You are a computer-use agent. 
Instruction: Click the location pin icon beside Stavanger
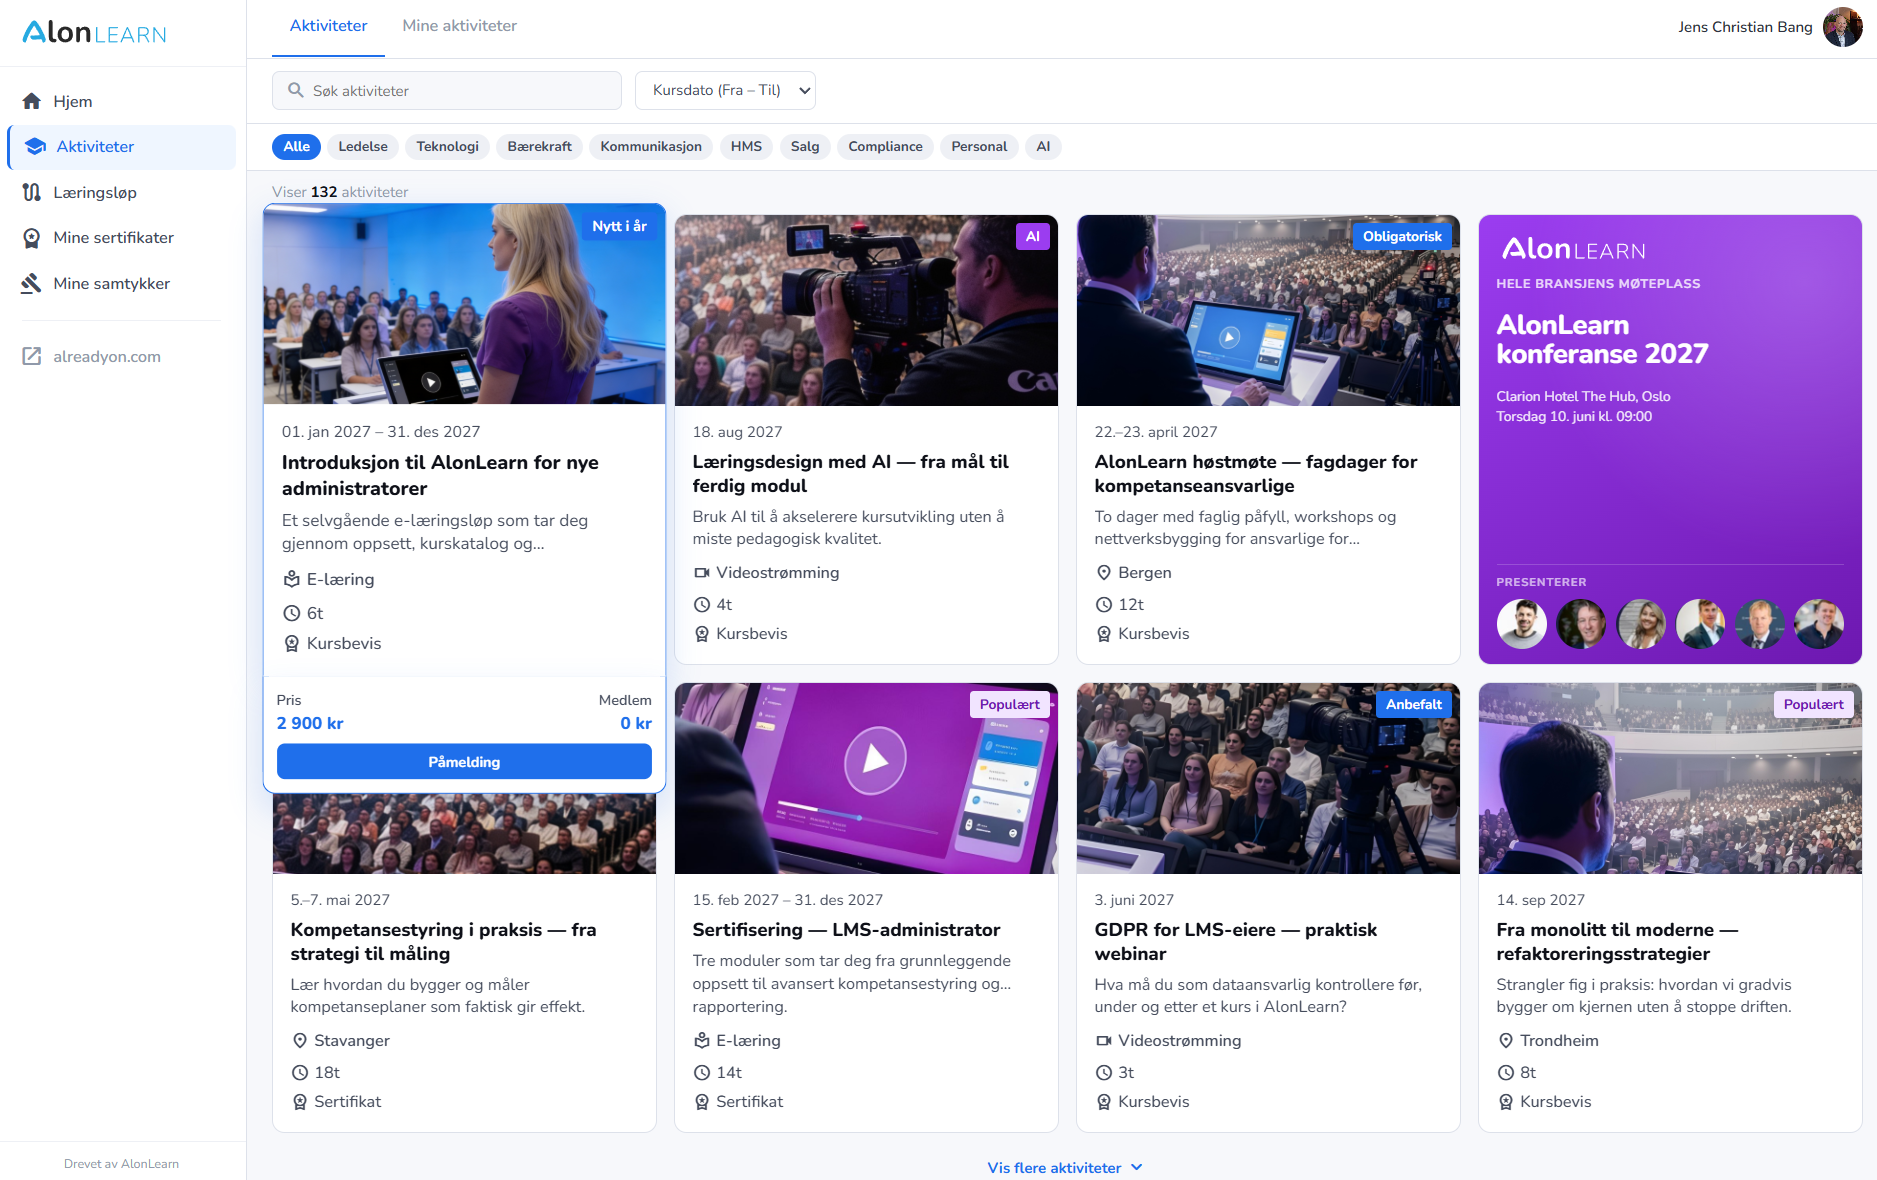[x=300, y=1041]
